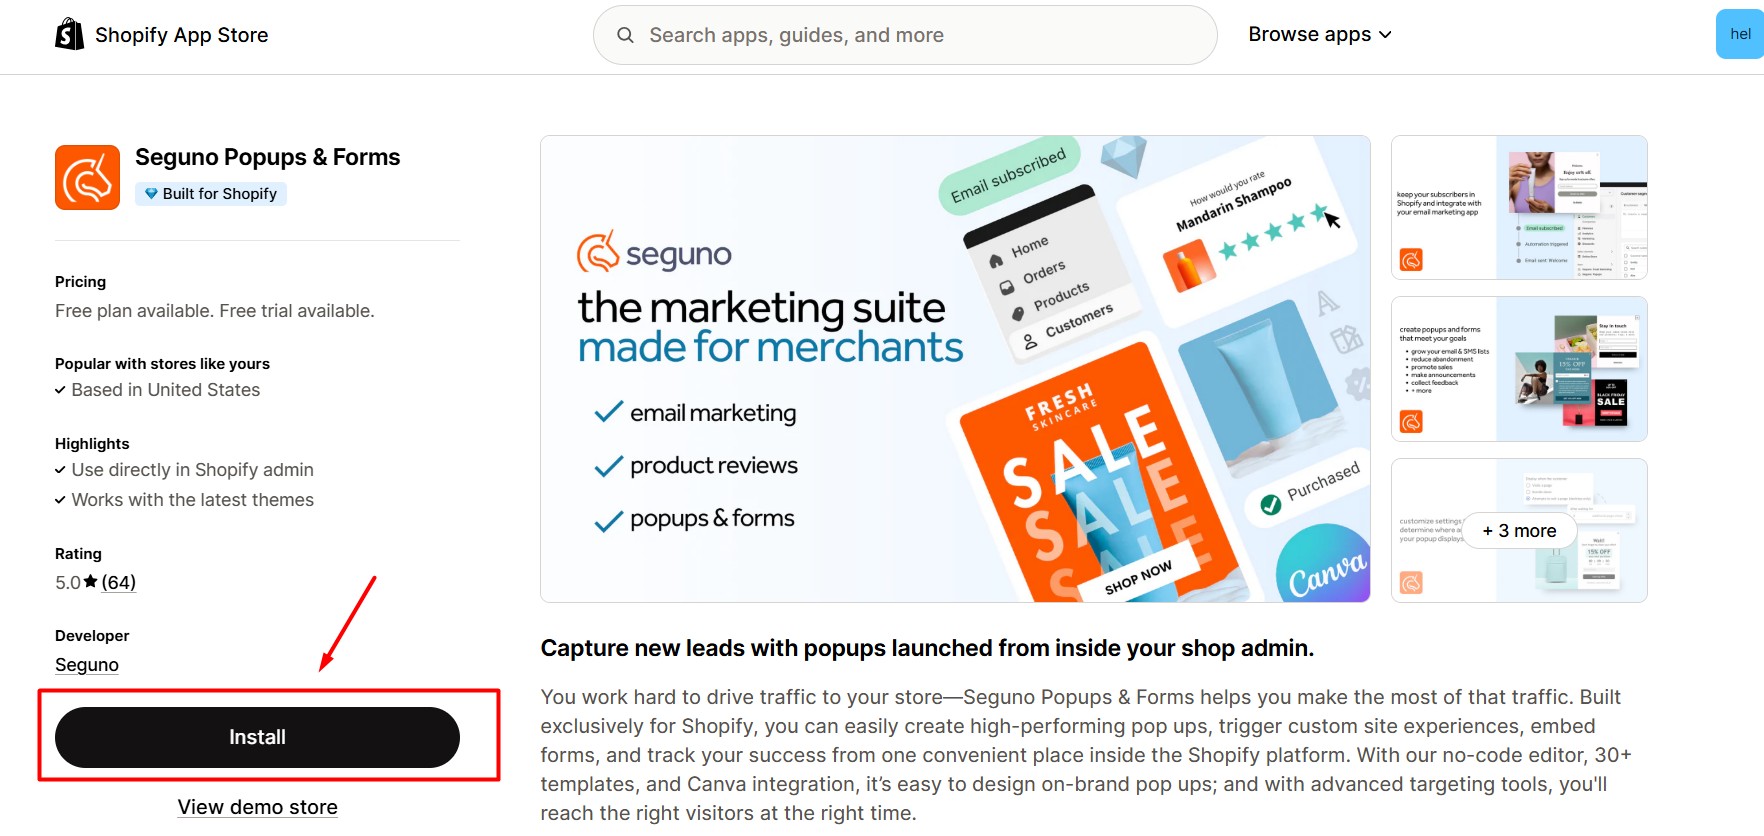Click the orange Seguno app icon
1764x836 pixels.
coord(87,178)
